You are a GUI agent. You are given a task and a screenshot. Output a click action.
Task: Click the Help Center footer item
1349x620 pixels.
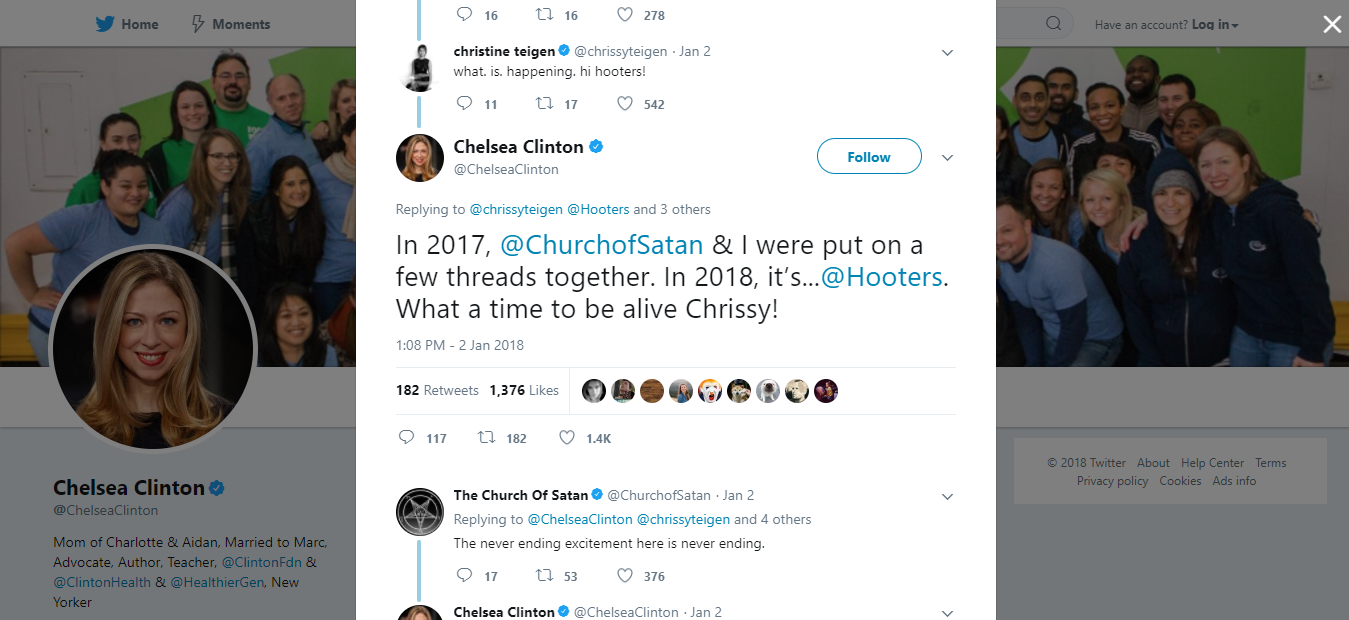(1212, 462)
